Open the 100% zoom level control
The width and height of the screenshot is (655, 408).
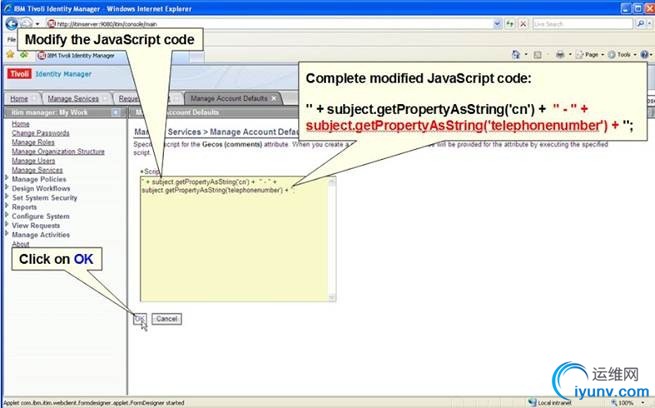(629, 403)
